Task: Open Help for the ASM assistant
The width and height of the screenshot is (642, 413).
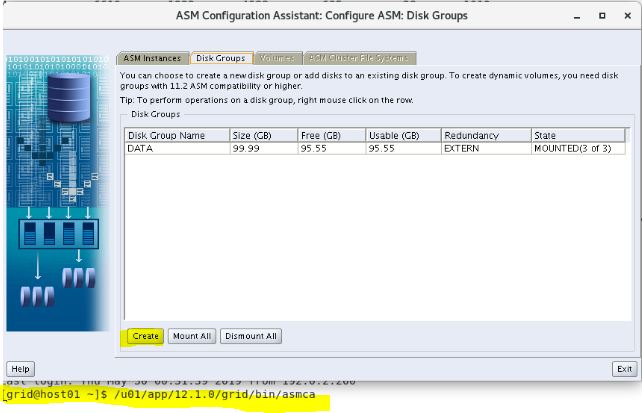Action: point(19,369)
